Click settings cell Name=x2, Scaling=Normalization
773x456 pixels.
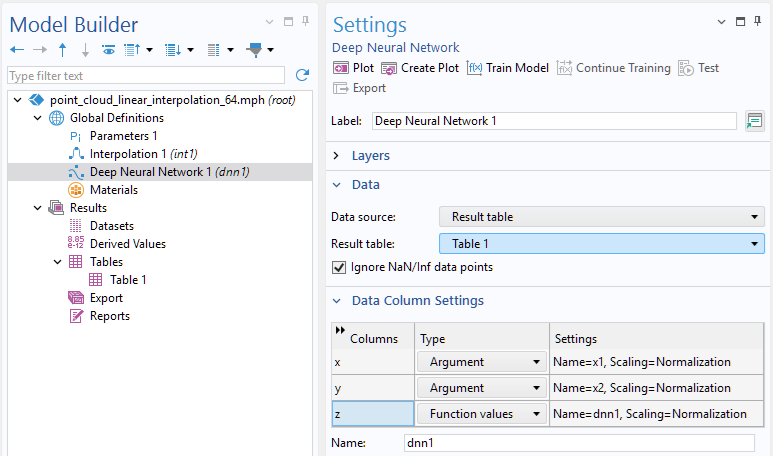656,388
